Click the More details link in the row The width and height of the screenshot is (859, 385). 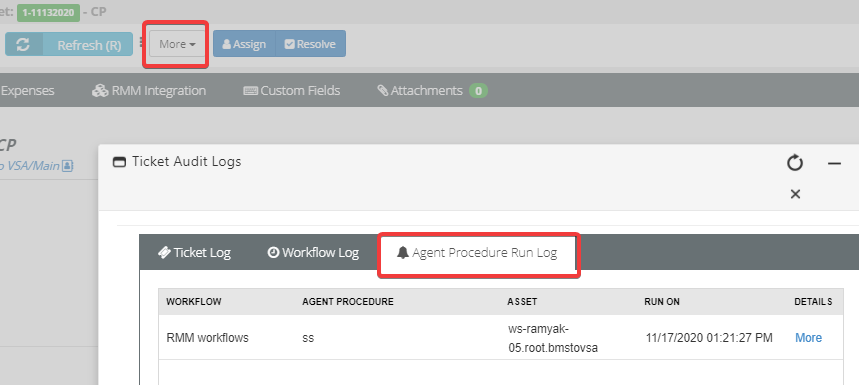pyautogui.click(x=809, y=338)
